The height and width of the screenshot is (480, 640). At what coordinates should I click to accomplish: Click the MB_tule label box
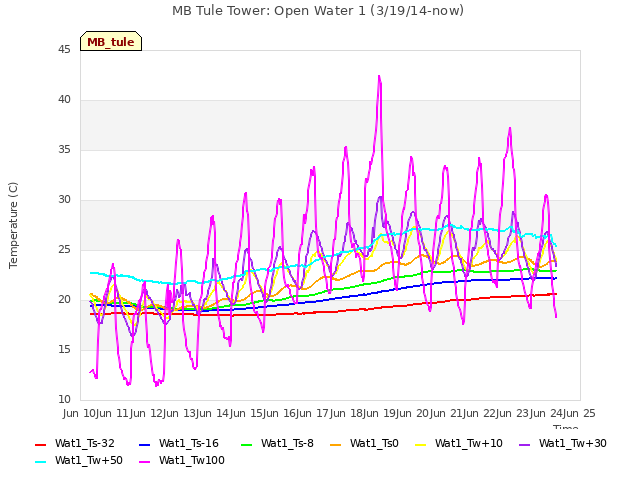pos(111,41)
